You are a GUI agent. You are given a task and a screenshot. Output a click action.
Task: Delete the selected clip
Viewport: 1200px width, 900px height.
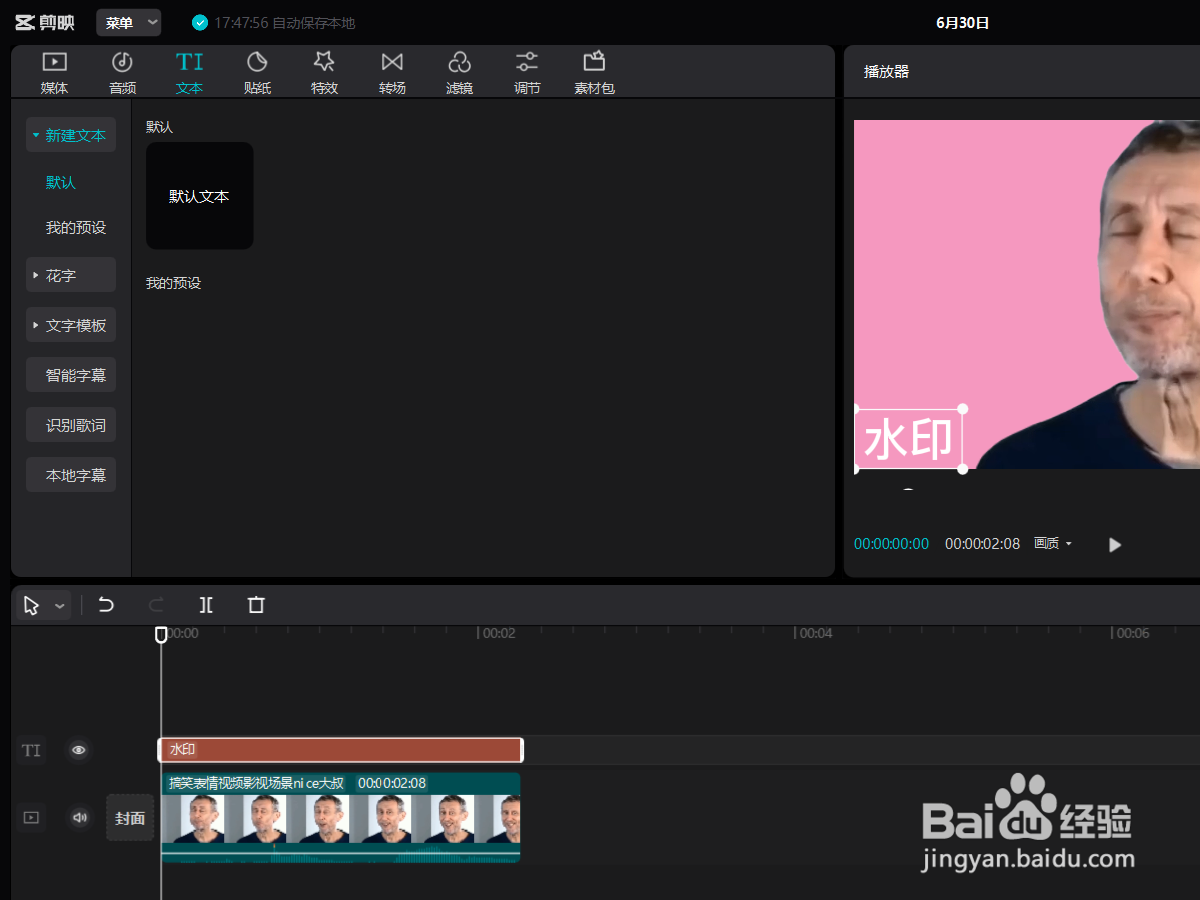coord(256,605)
